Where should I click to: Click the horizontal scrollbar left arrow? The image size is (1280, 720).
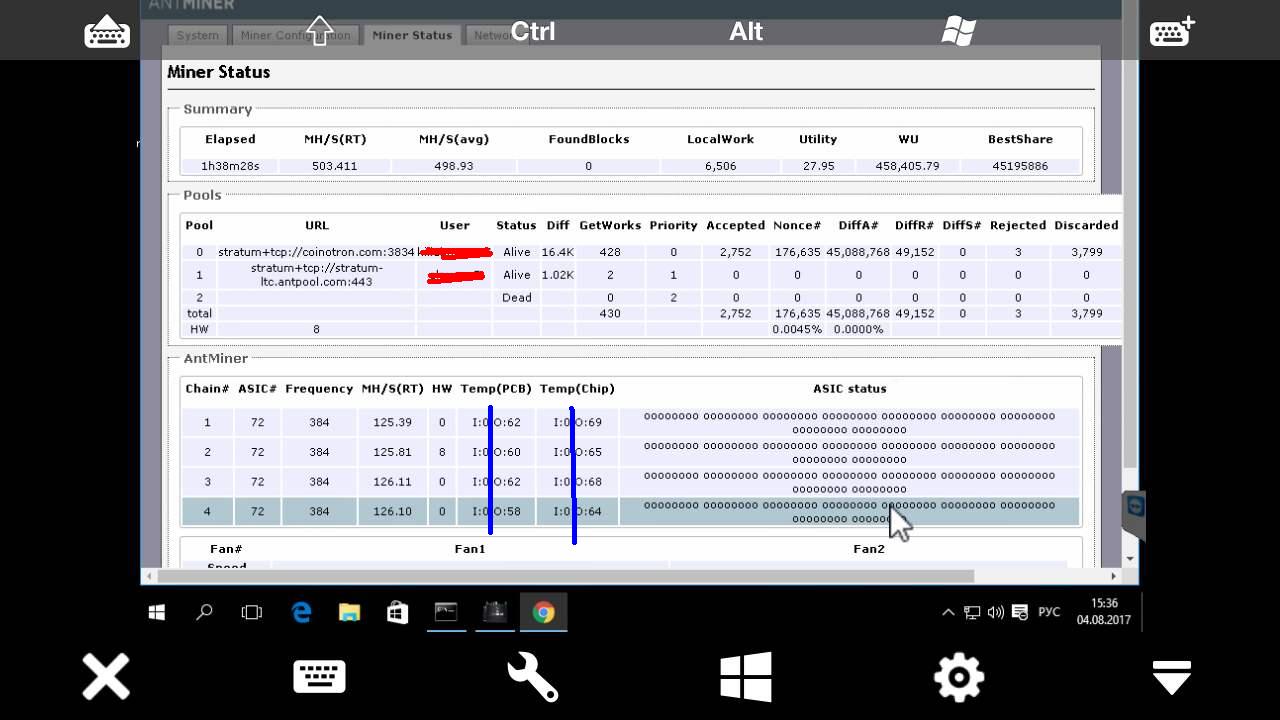coord(149,576)
